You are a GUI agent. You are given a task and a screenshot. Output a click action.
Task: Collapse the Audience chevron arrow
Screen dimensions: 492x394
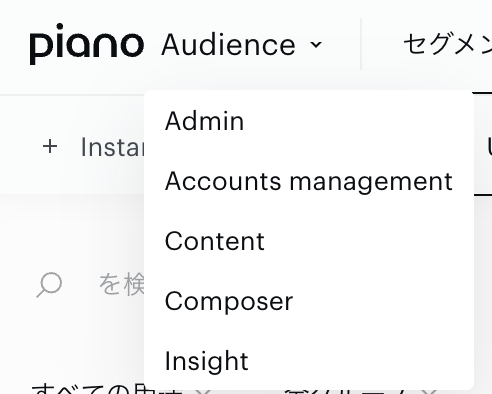point(315,44)
